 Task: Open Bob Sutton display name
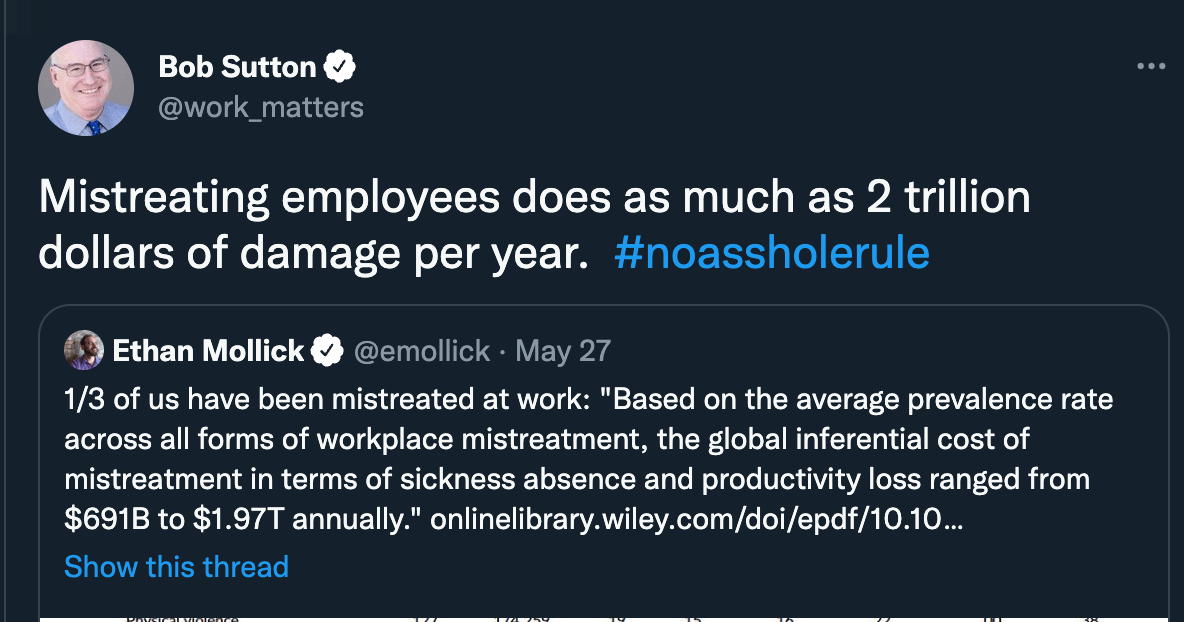click(237, 67)
